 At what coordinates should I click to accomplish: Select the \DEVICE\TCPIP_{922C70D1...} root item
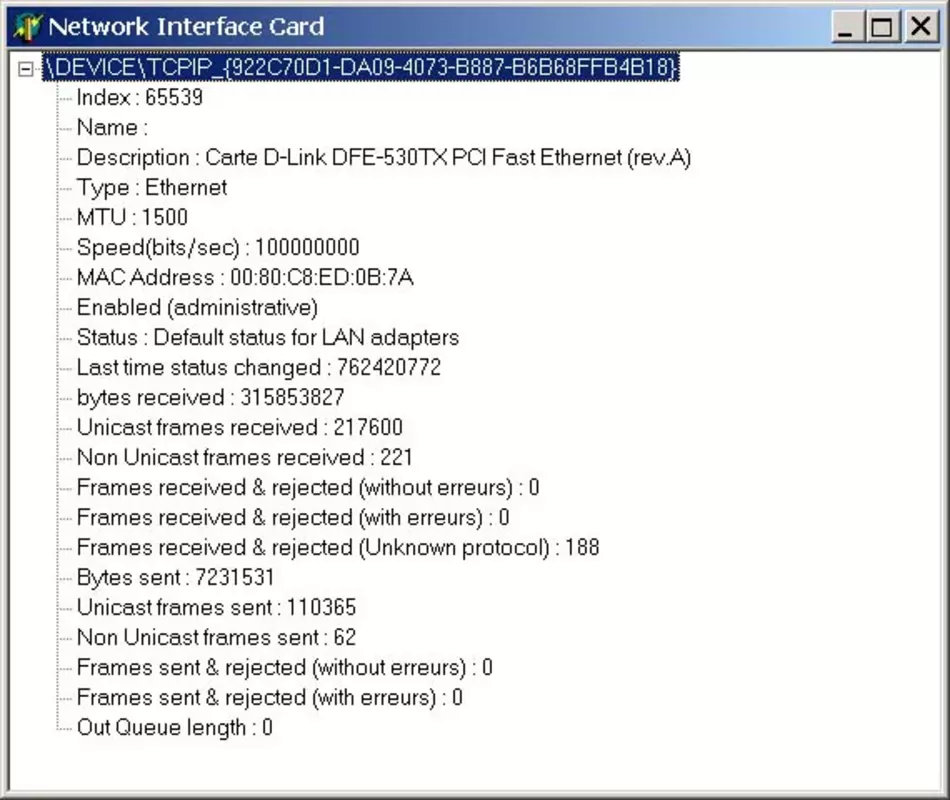[361, 67]
